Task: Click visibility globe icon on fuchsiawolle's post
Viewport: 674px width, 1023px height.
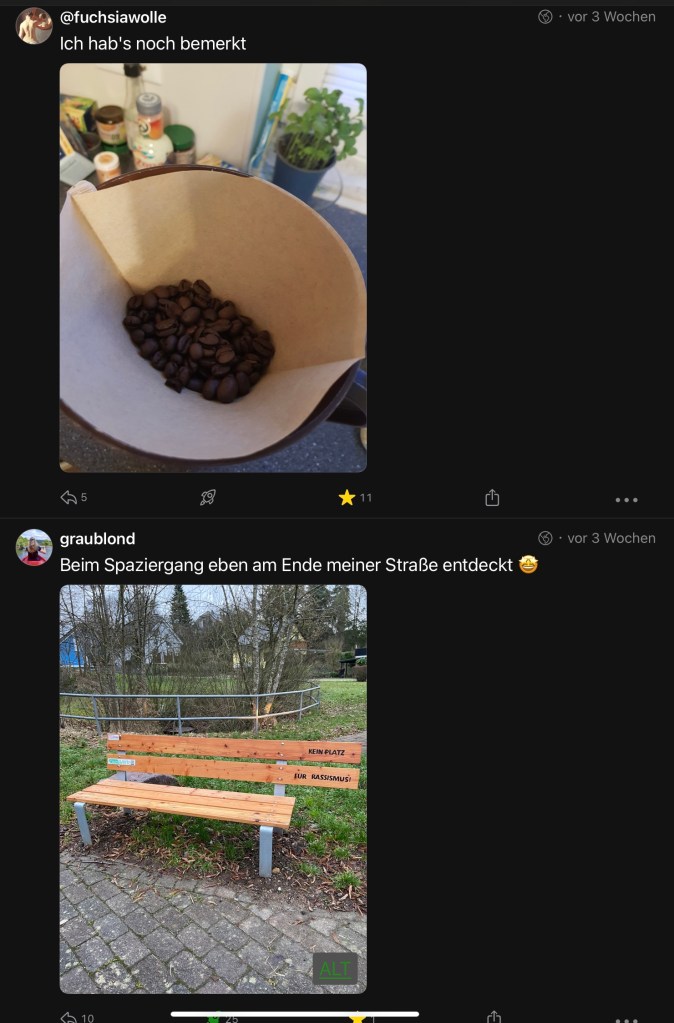Action: (545, 17)
